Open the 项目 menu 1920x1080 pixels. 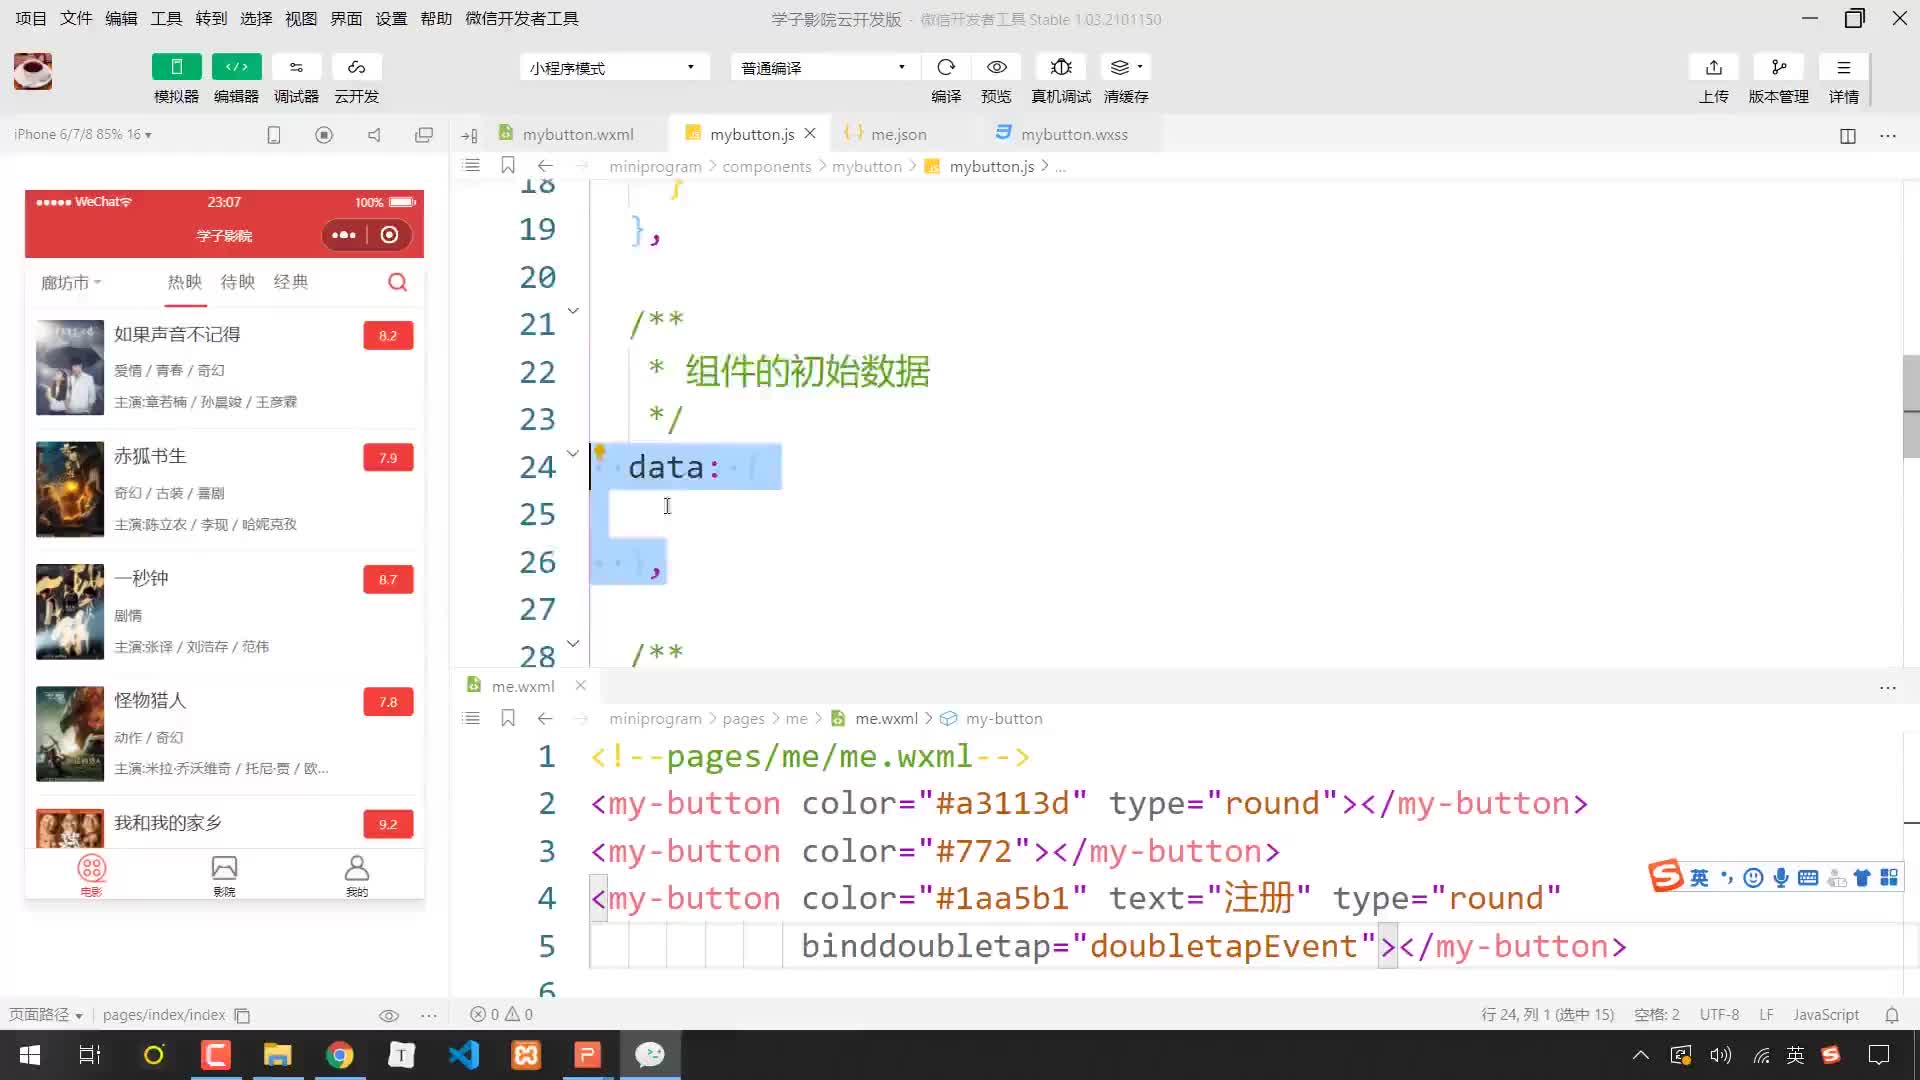[x=31, y=18]
